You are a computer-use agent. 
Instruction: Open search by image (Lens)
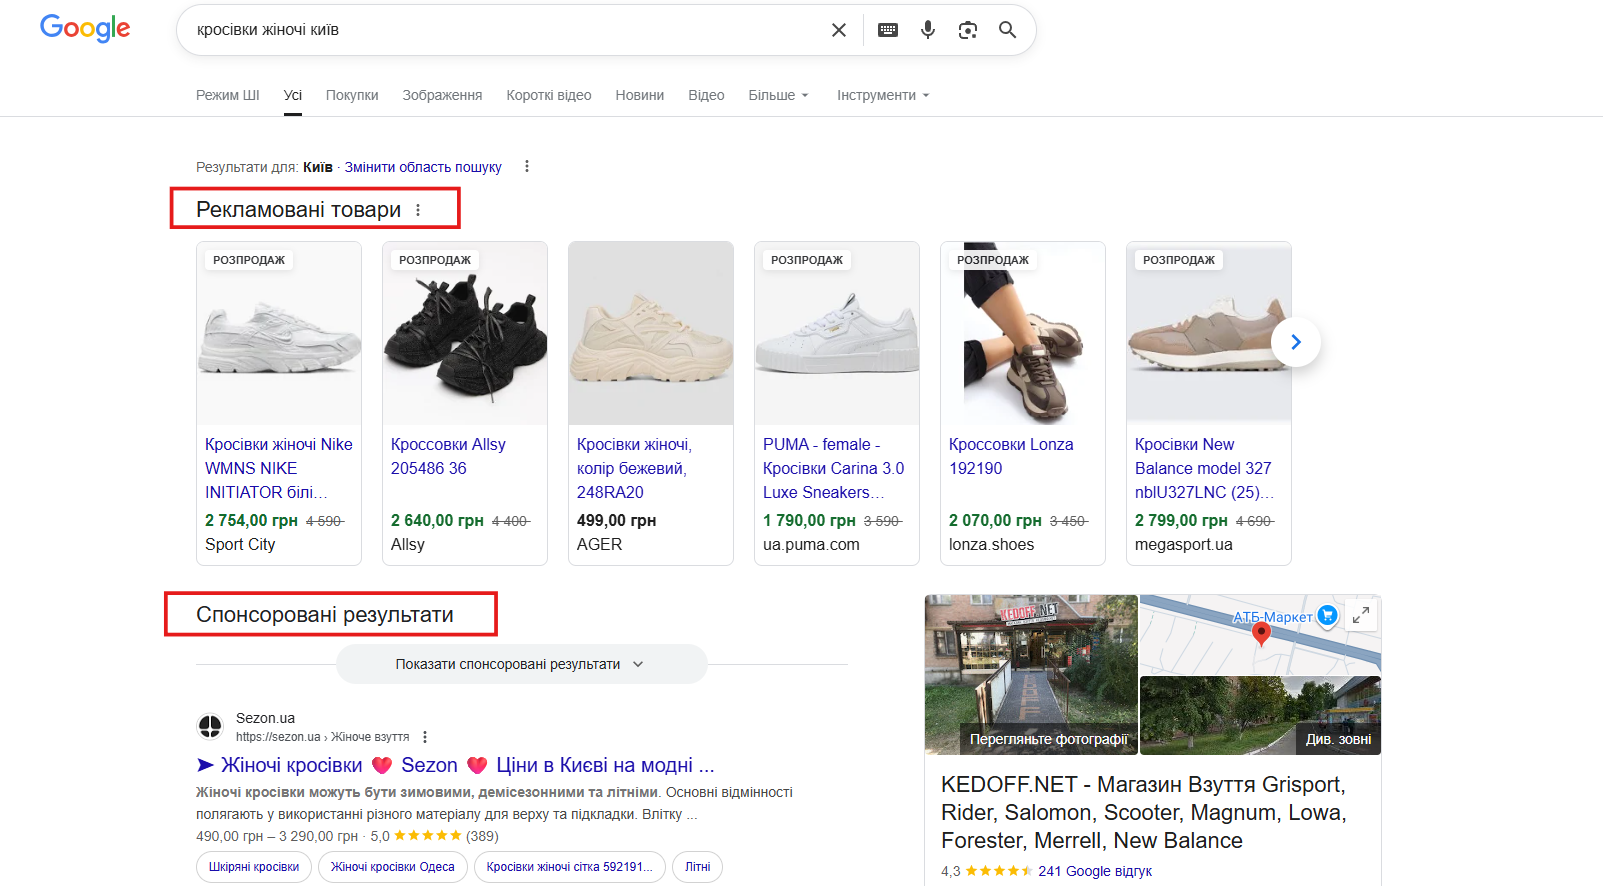tap(967, 30)
